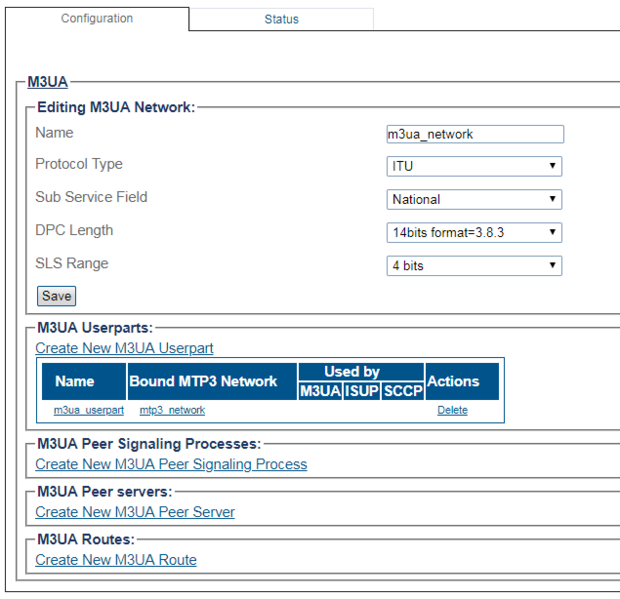Screen dimensions: 620x599
Task: Select the SLS Range label
Action: [72, 263]
